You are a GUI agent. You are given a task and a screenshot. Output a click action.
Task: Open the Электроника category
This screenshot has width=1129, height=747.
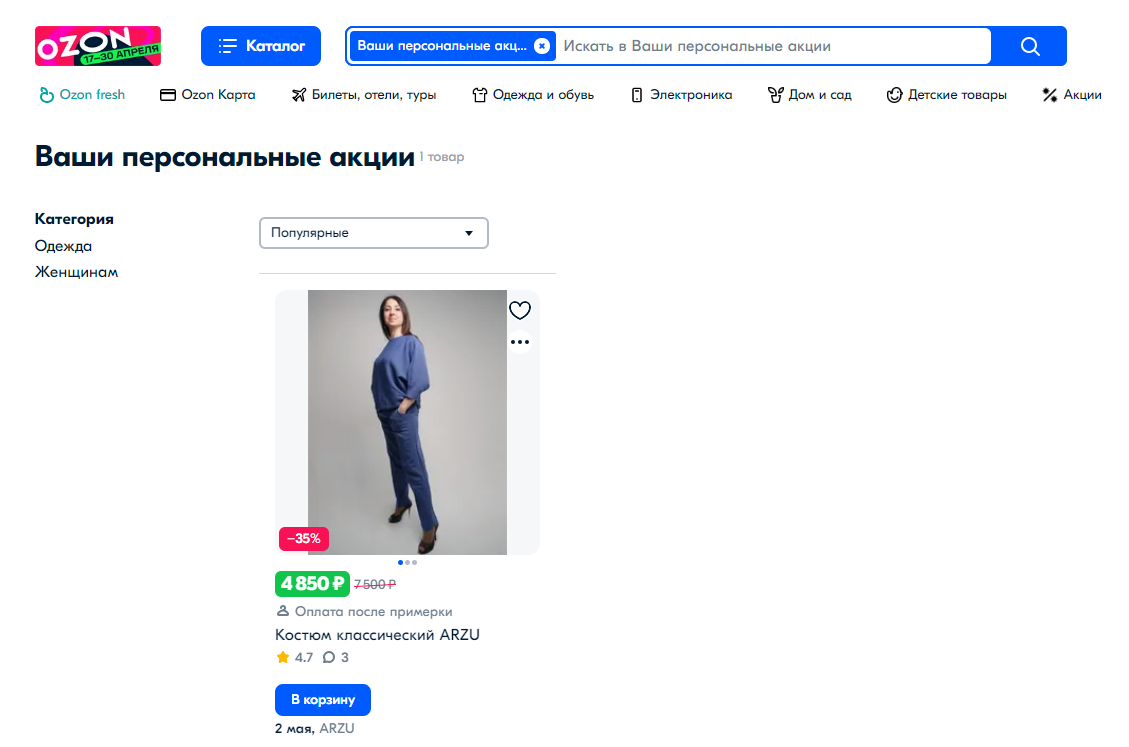pyautogui.click(x=681, y=95)
